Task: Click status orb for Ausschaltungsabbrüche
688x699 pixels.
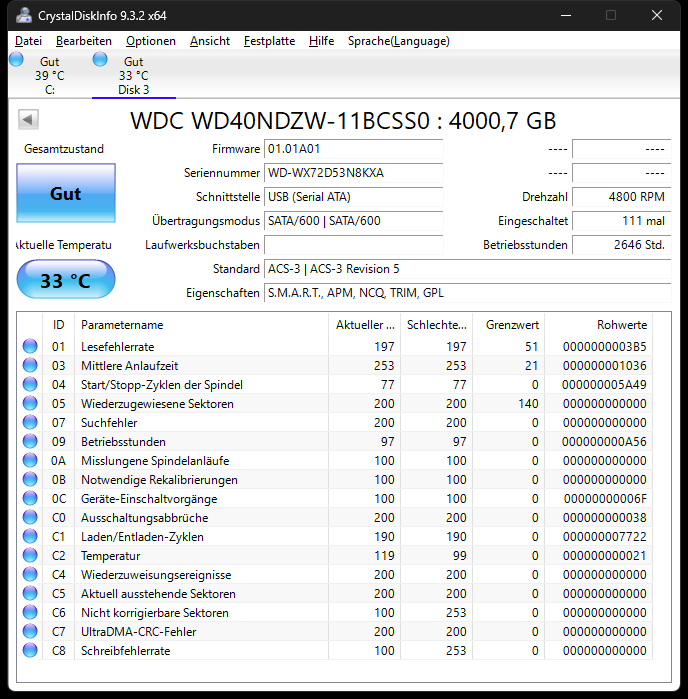Action: coord(30,518)
